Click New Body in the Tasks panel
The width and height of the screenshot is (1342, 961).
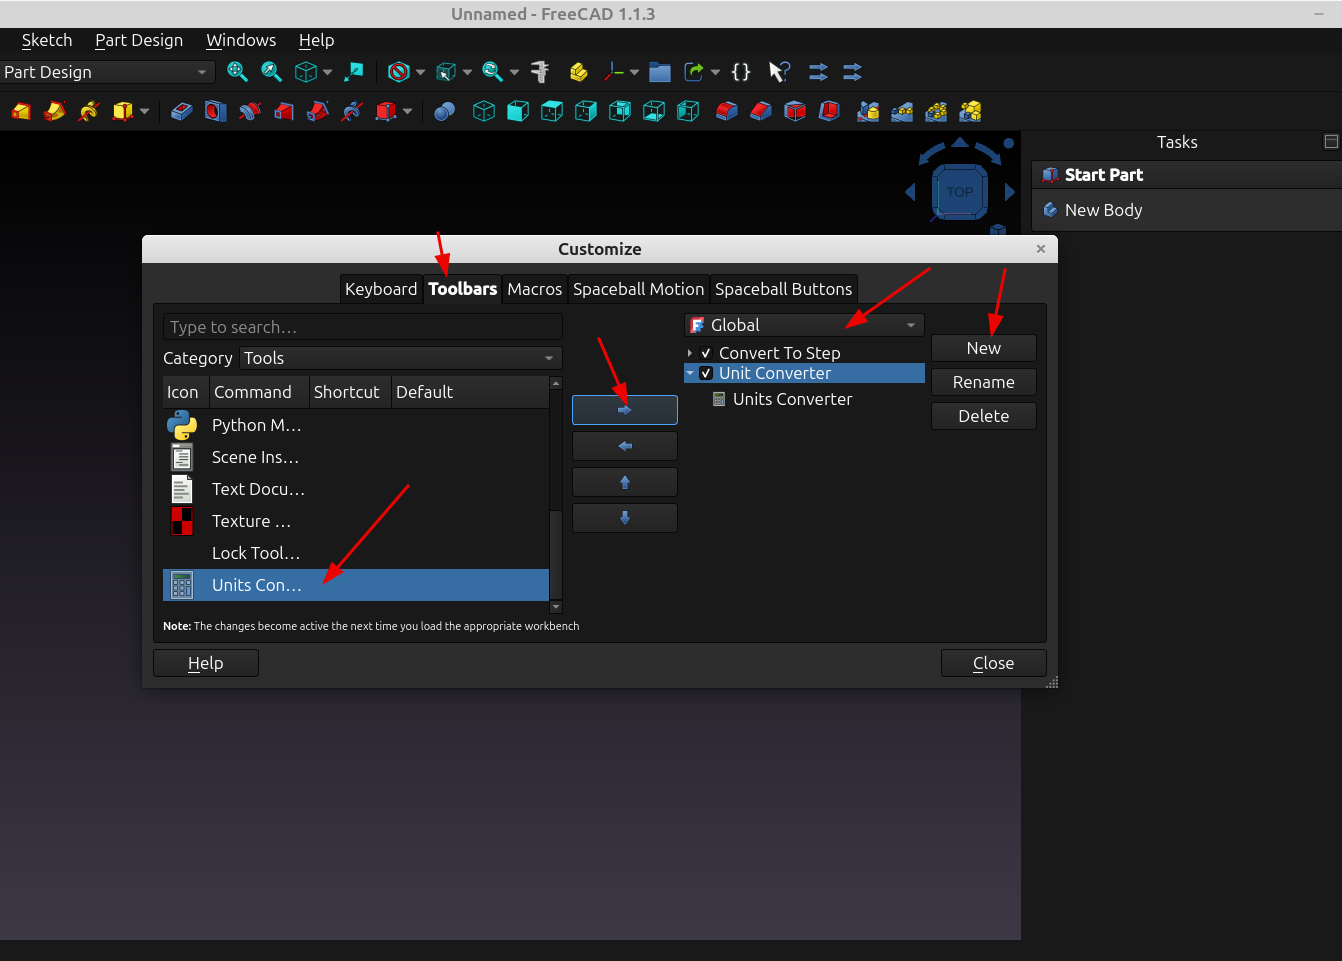[x=1103, y=210]
